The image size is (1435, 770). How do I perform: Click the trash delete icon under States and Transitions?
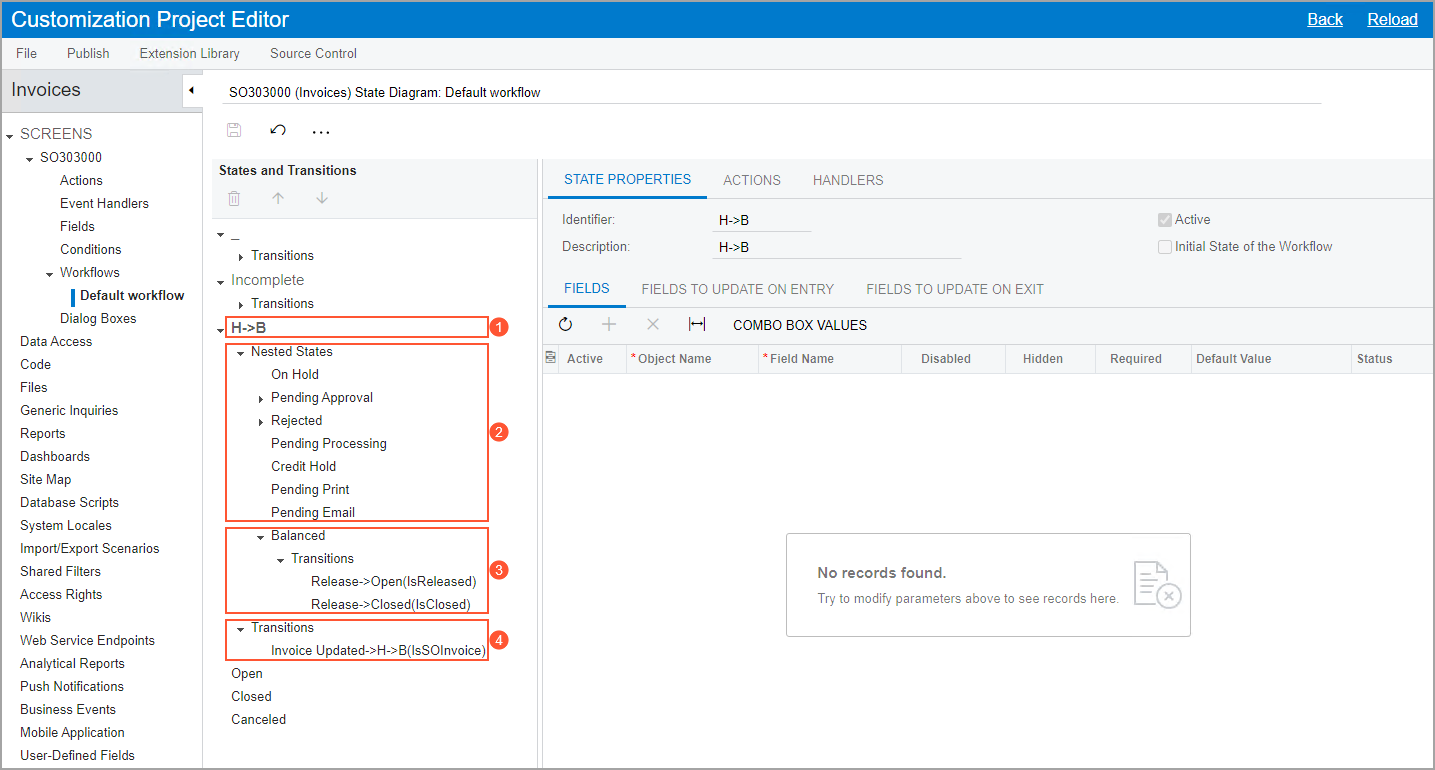(234, 199)
